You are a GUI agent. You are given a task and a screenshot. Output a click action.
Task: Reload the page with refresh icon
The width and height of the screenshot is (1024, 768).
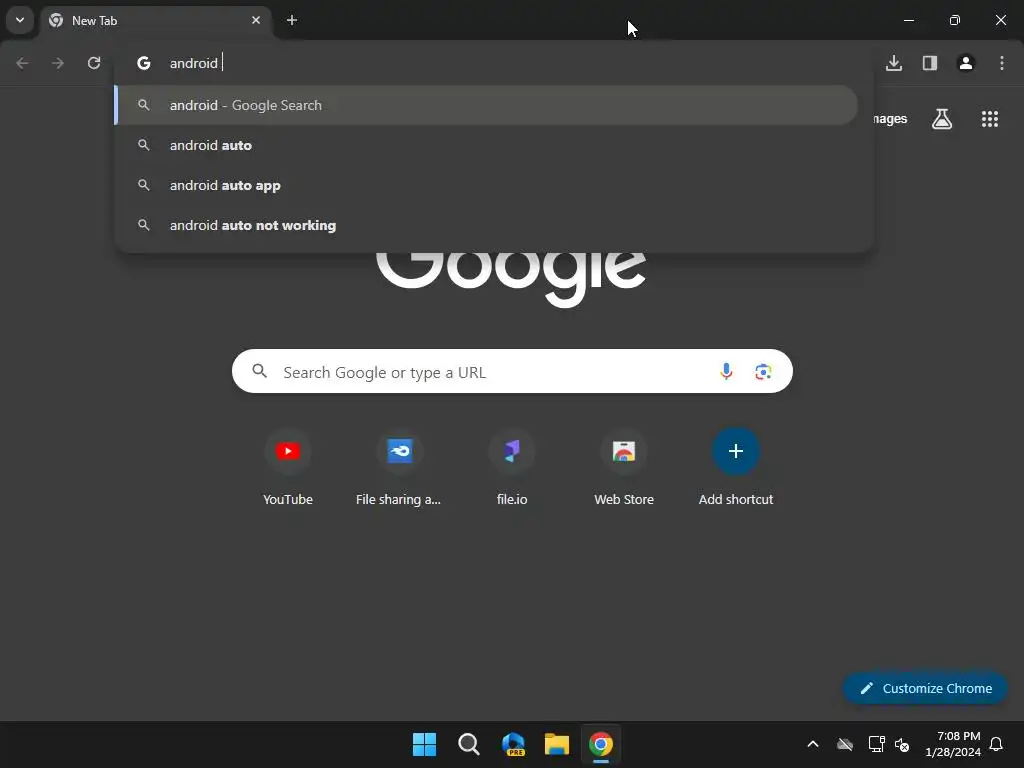pyautogui.click(x=94, y=63)
